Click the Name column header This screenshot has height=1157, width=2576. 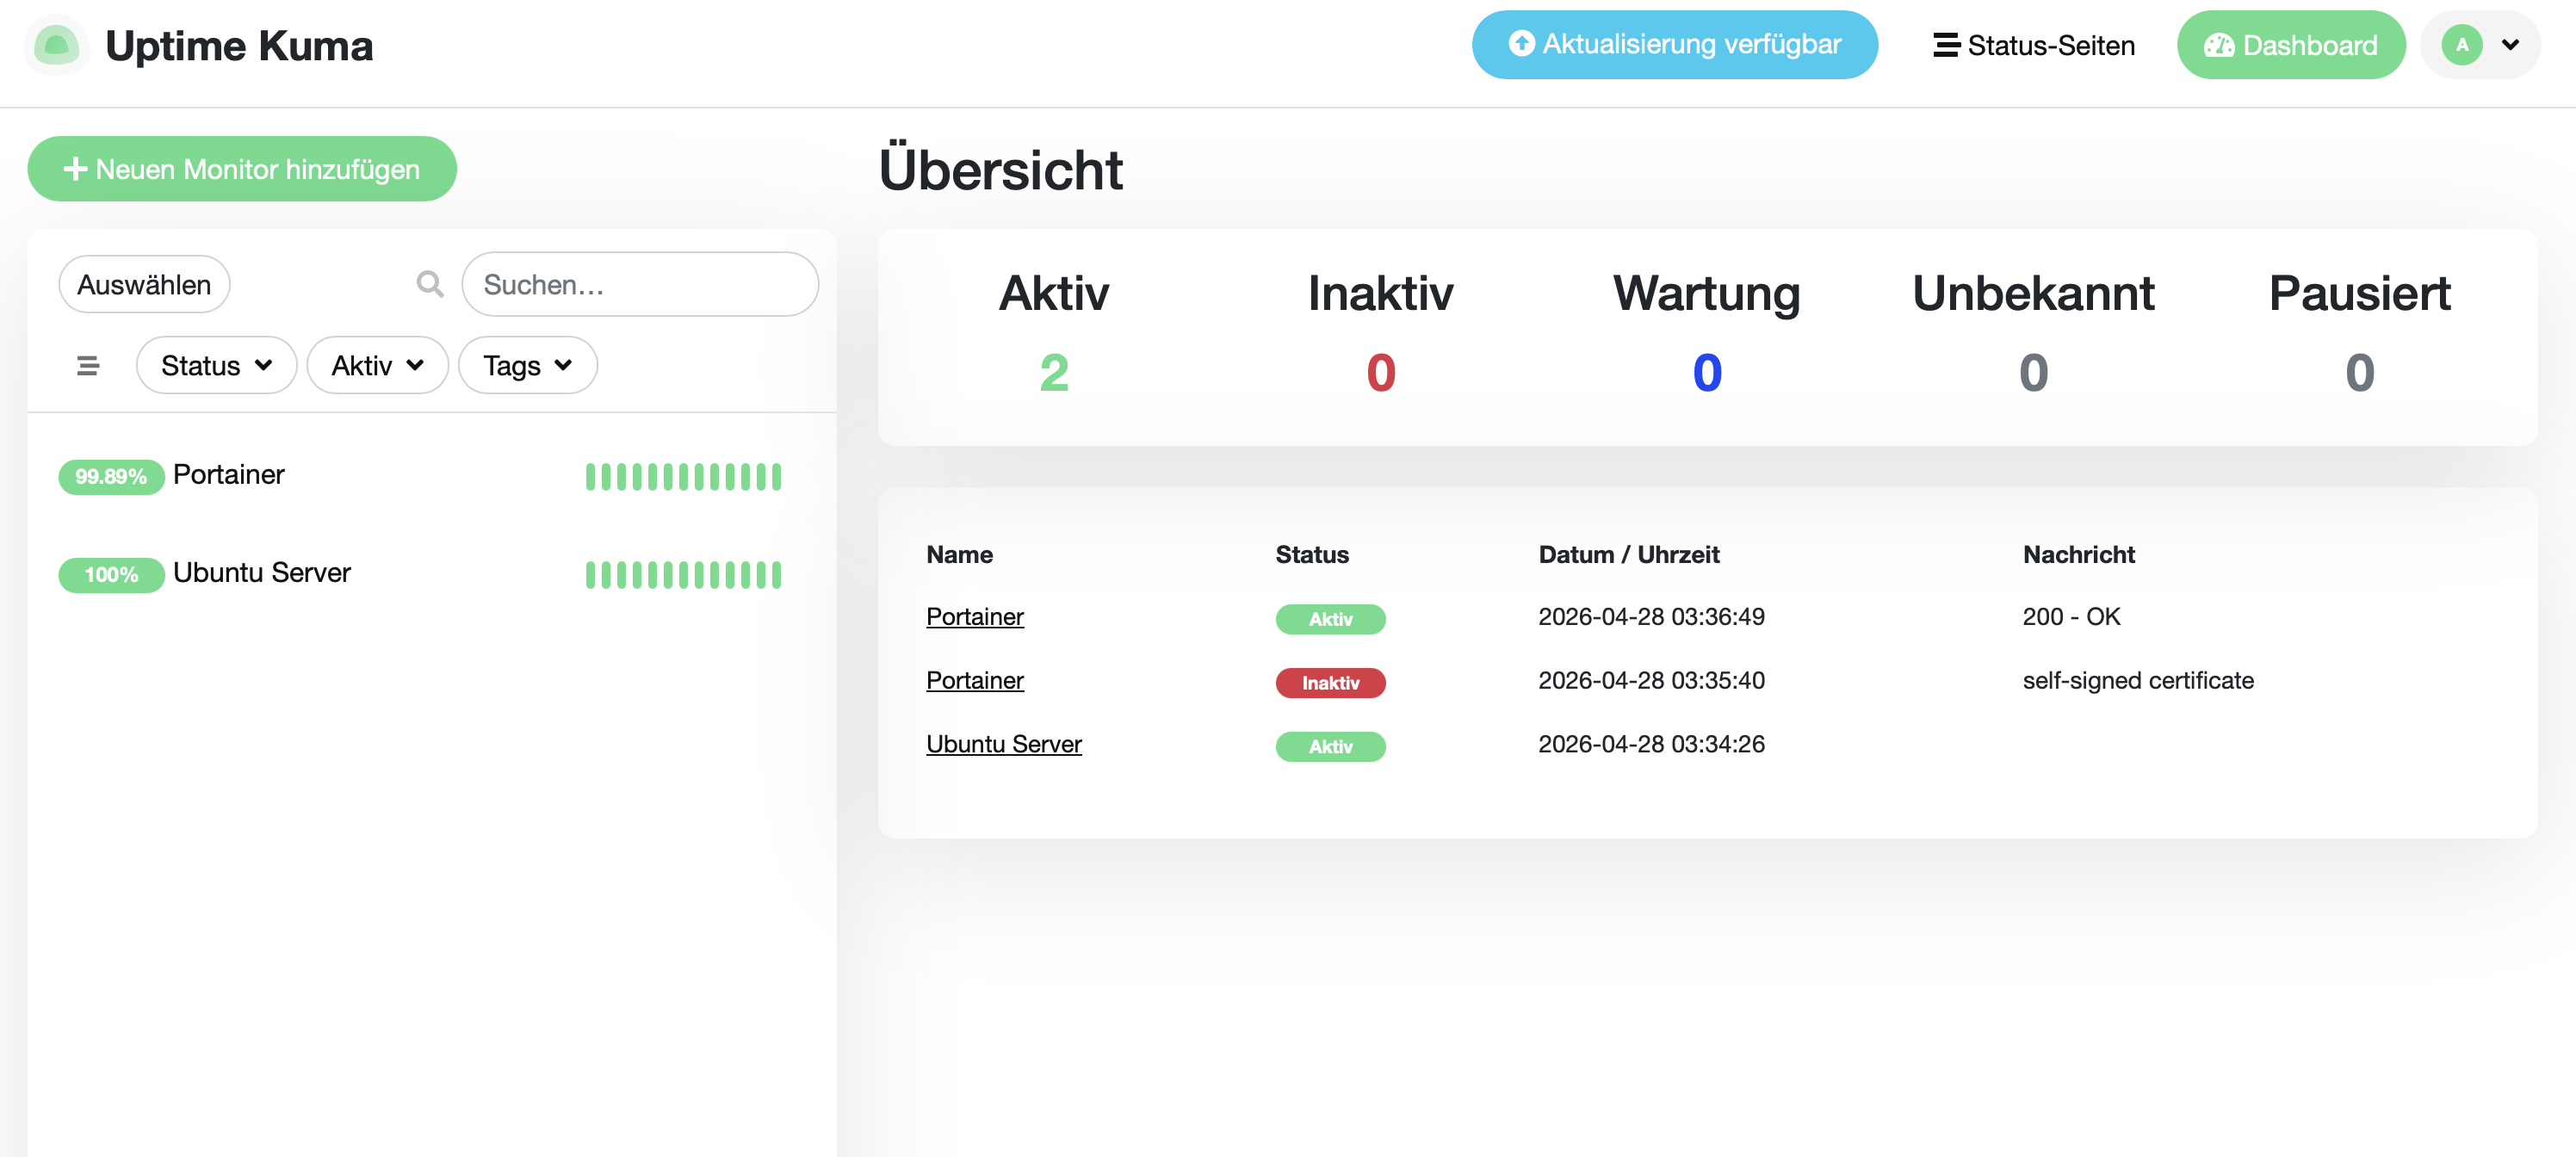[959, 554]
